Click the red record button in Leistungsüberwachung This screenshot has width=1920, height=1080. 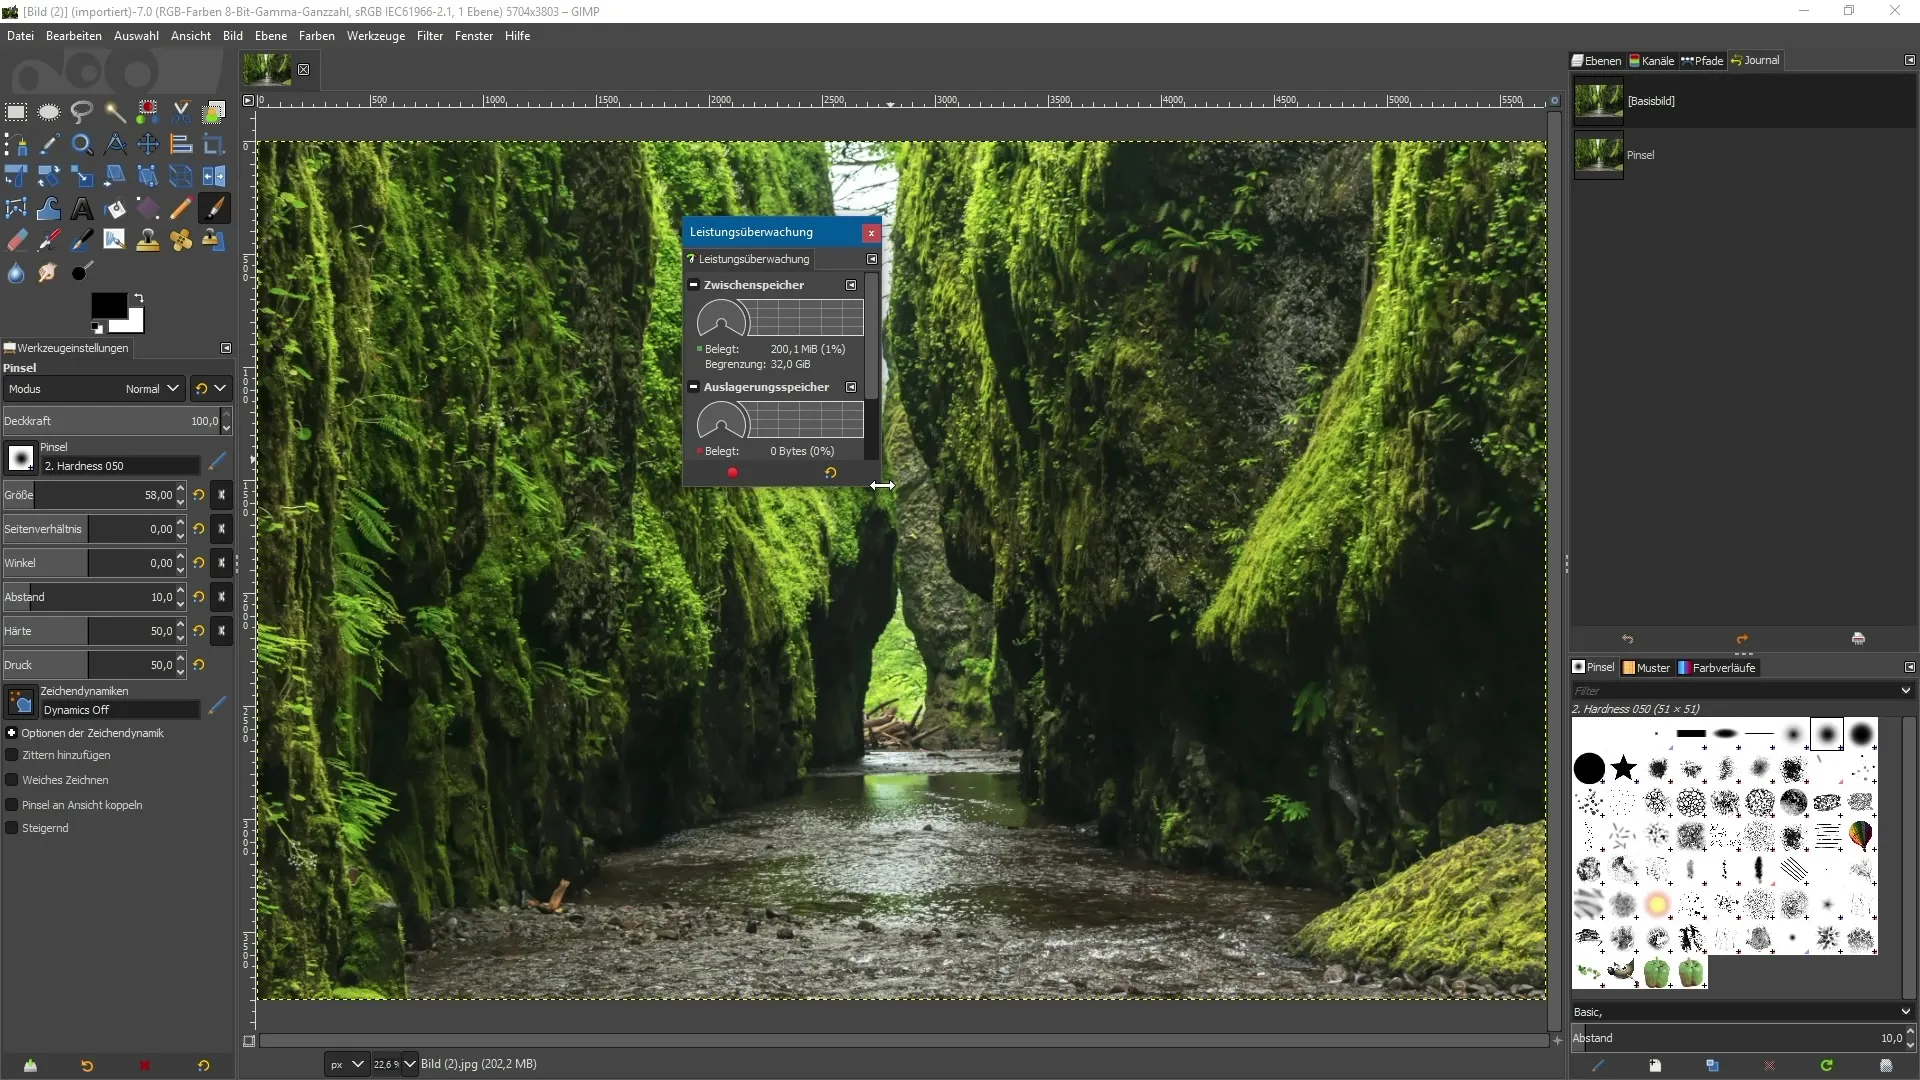732,473
